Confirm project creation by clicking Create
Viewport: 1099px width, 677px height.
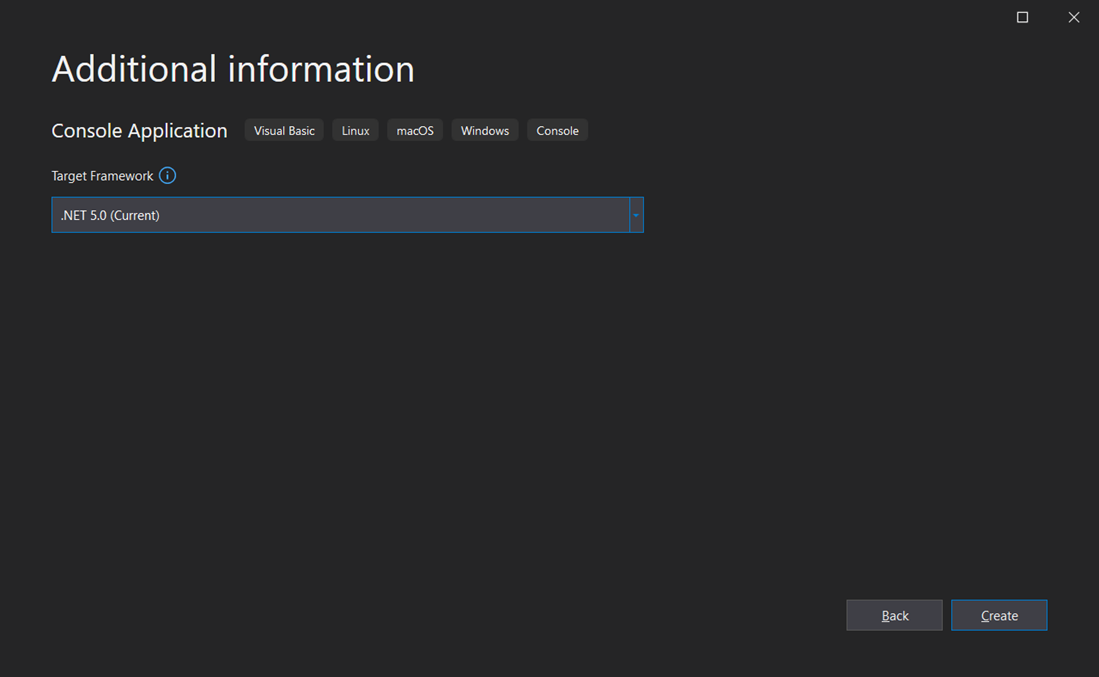pyautogui.click(x=999, y=615)
